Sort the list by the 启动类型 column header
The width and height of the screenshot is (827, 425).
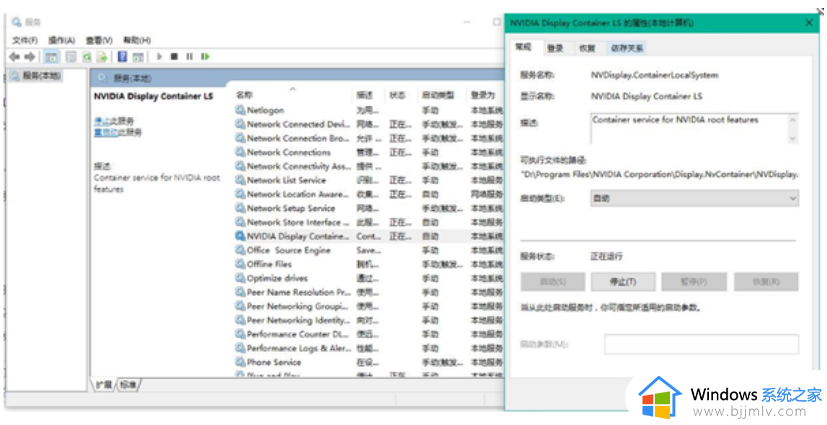point(442,95)
